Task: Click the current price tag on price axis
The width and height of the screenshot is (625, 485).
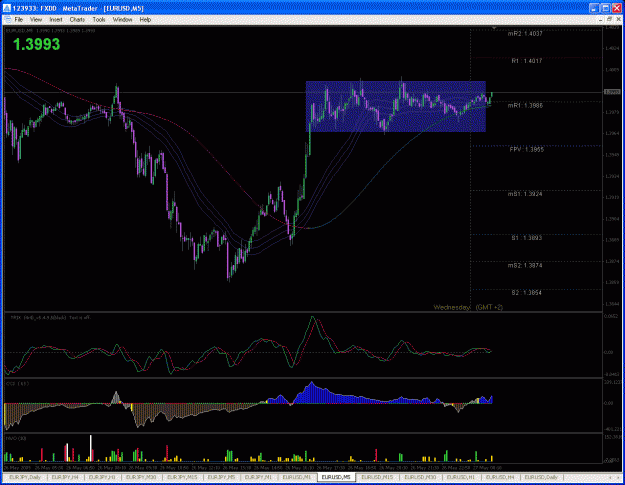Action: [612, 92]
